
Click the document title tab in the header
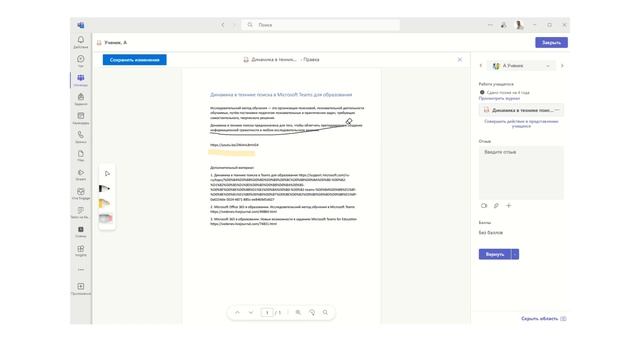pos(281,60)
